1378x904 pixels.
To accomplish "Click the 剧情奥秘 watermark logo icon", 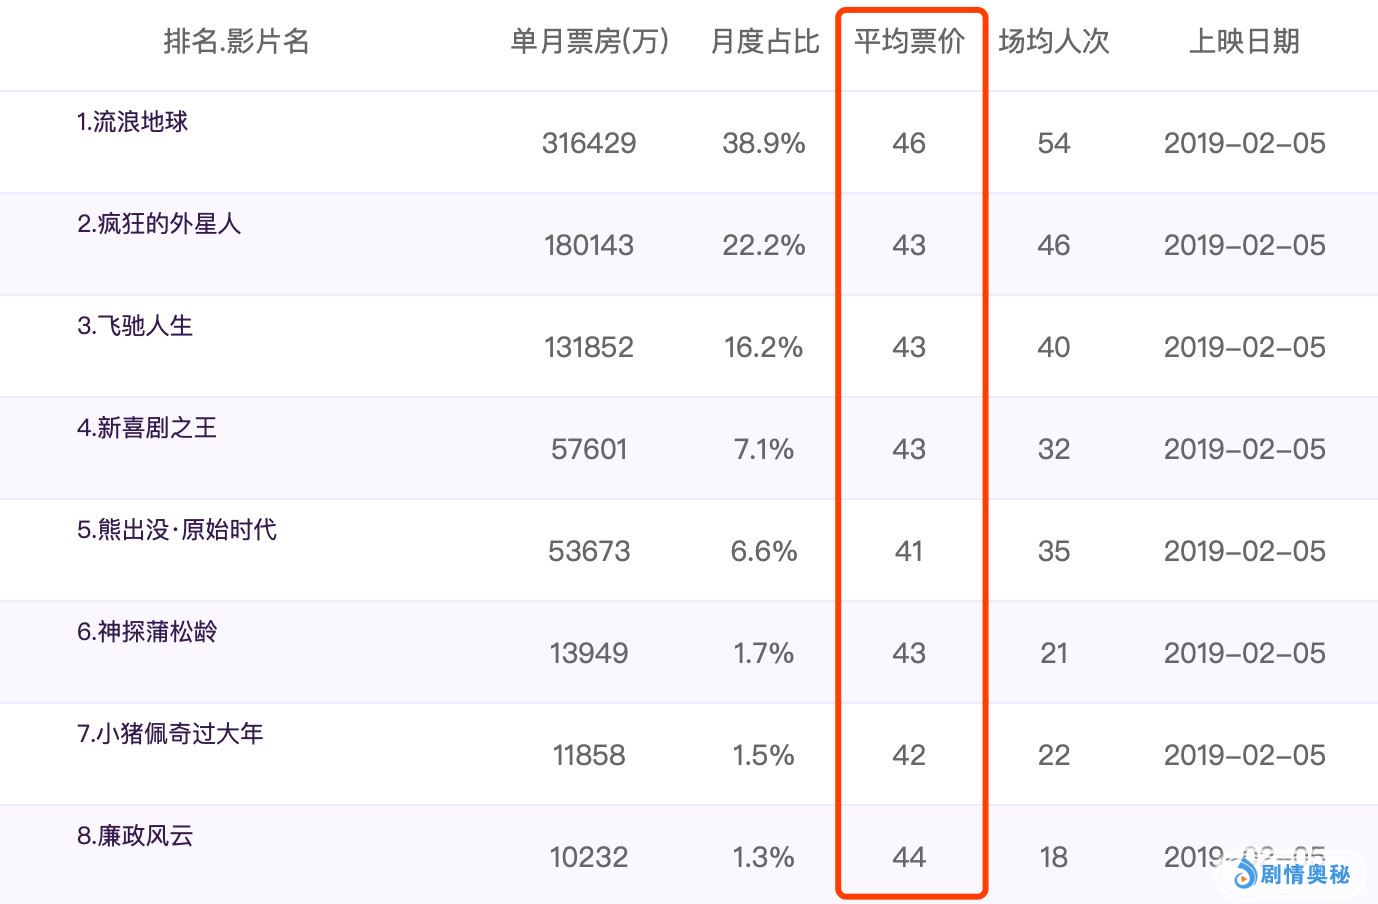I will 1245,875.
